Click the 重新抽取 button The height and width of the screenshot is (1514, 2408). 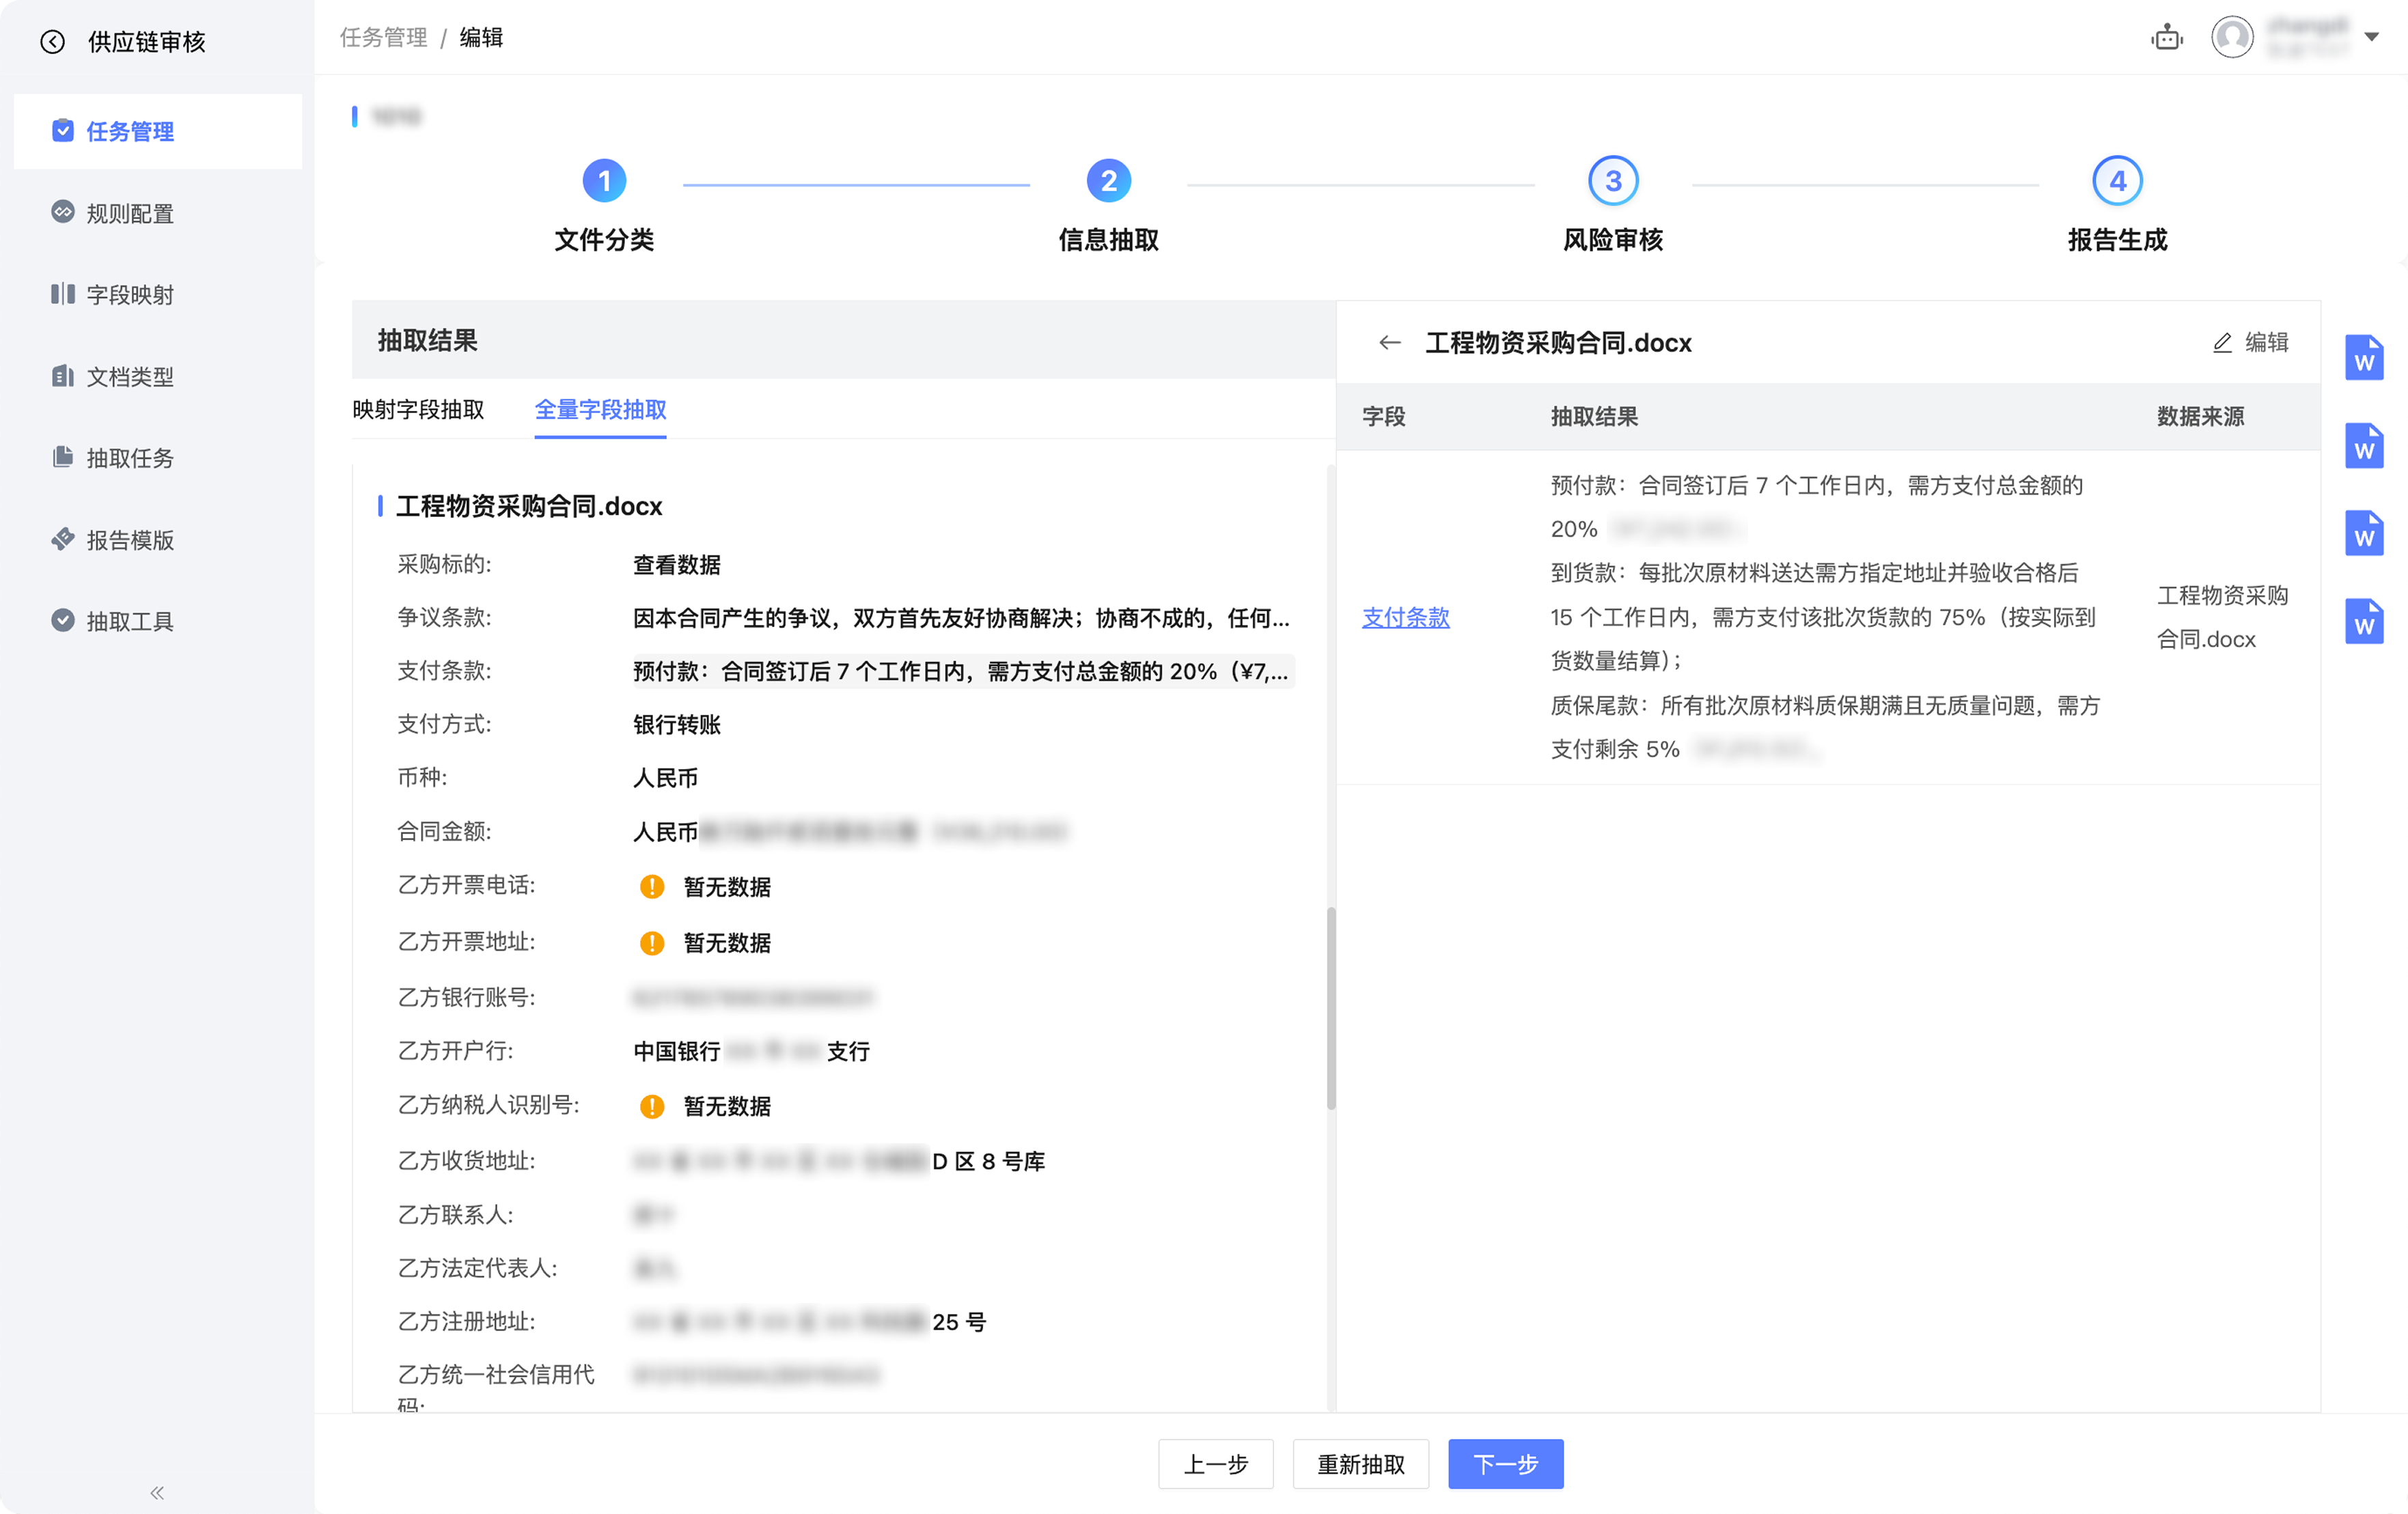(1360, 1464)
